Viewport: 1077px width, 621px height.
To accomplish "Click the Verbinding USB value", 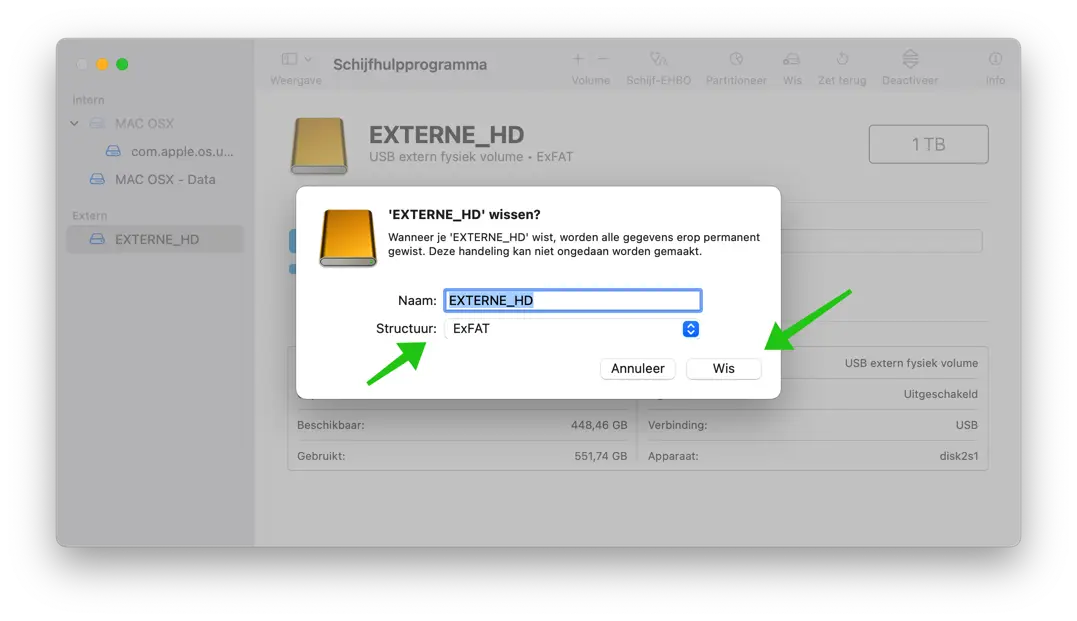I will pos(966,425).
